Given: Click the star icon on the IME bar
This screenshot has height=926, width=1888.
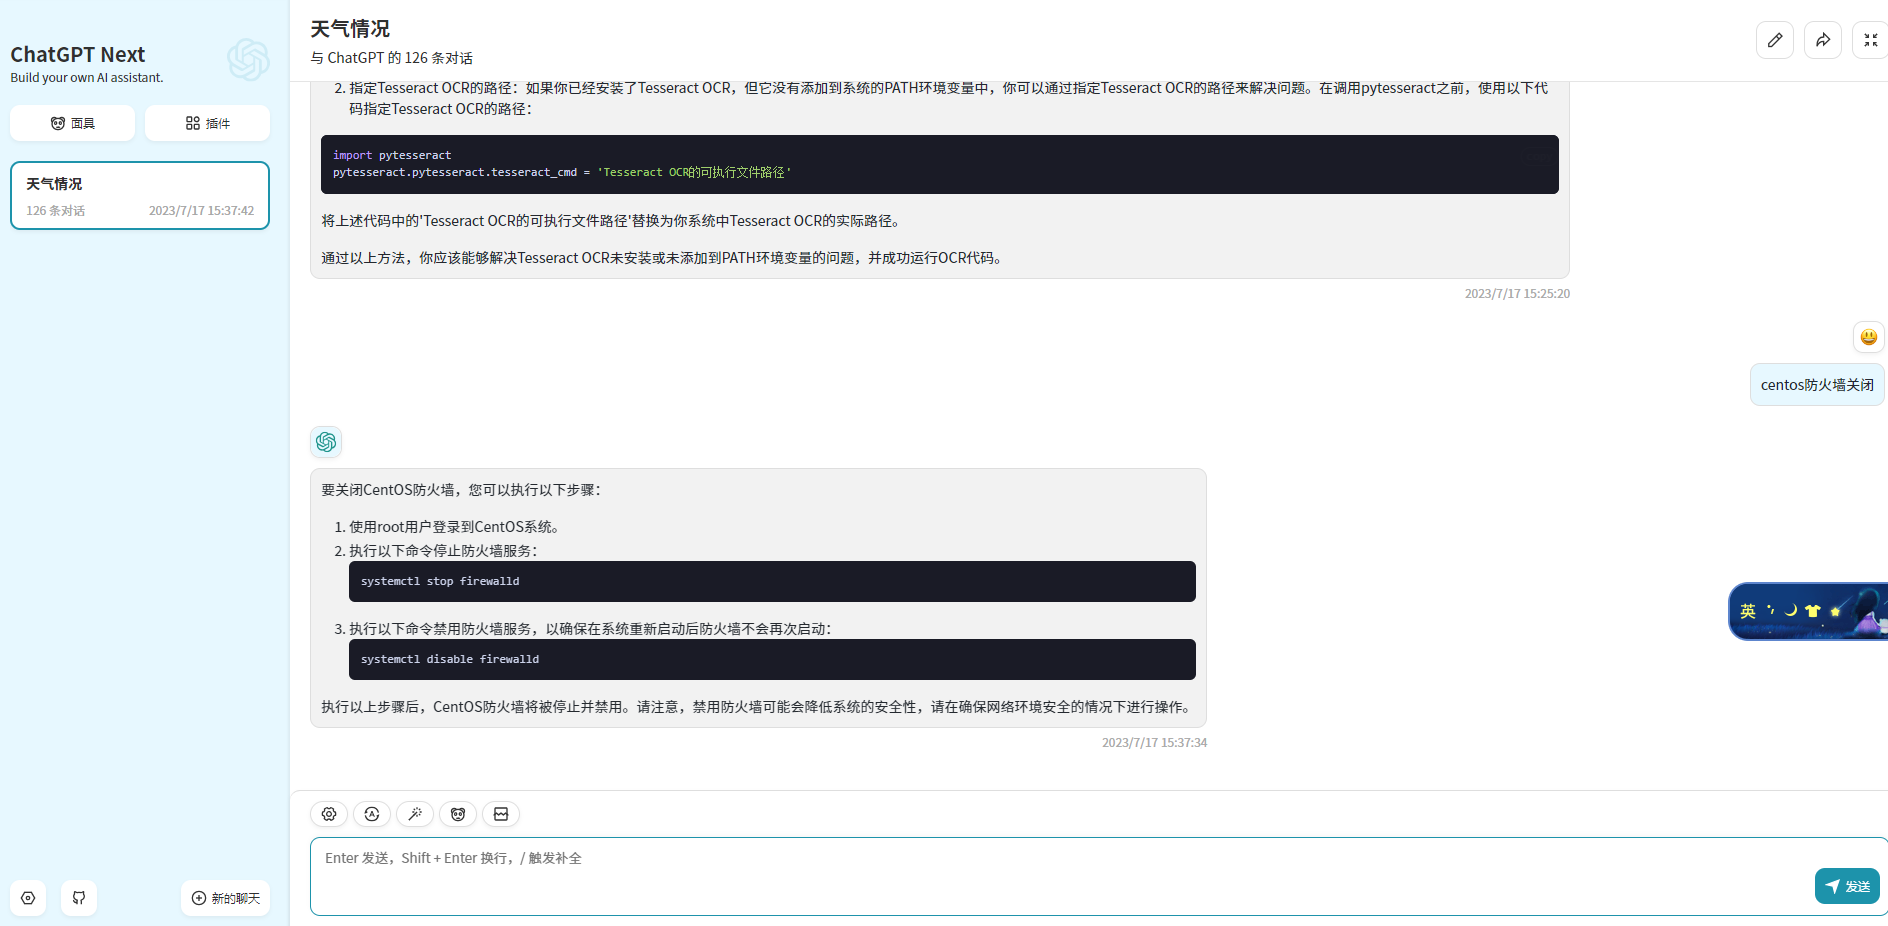Looking at the screenshot, I should tap(1835, 611).
